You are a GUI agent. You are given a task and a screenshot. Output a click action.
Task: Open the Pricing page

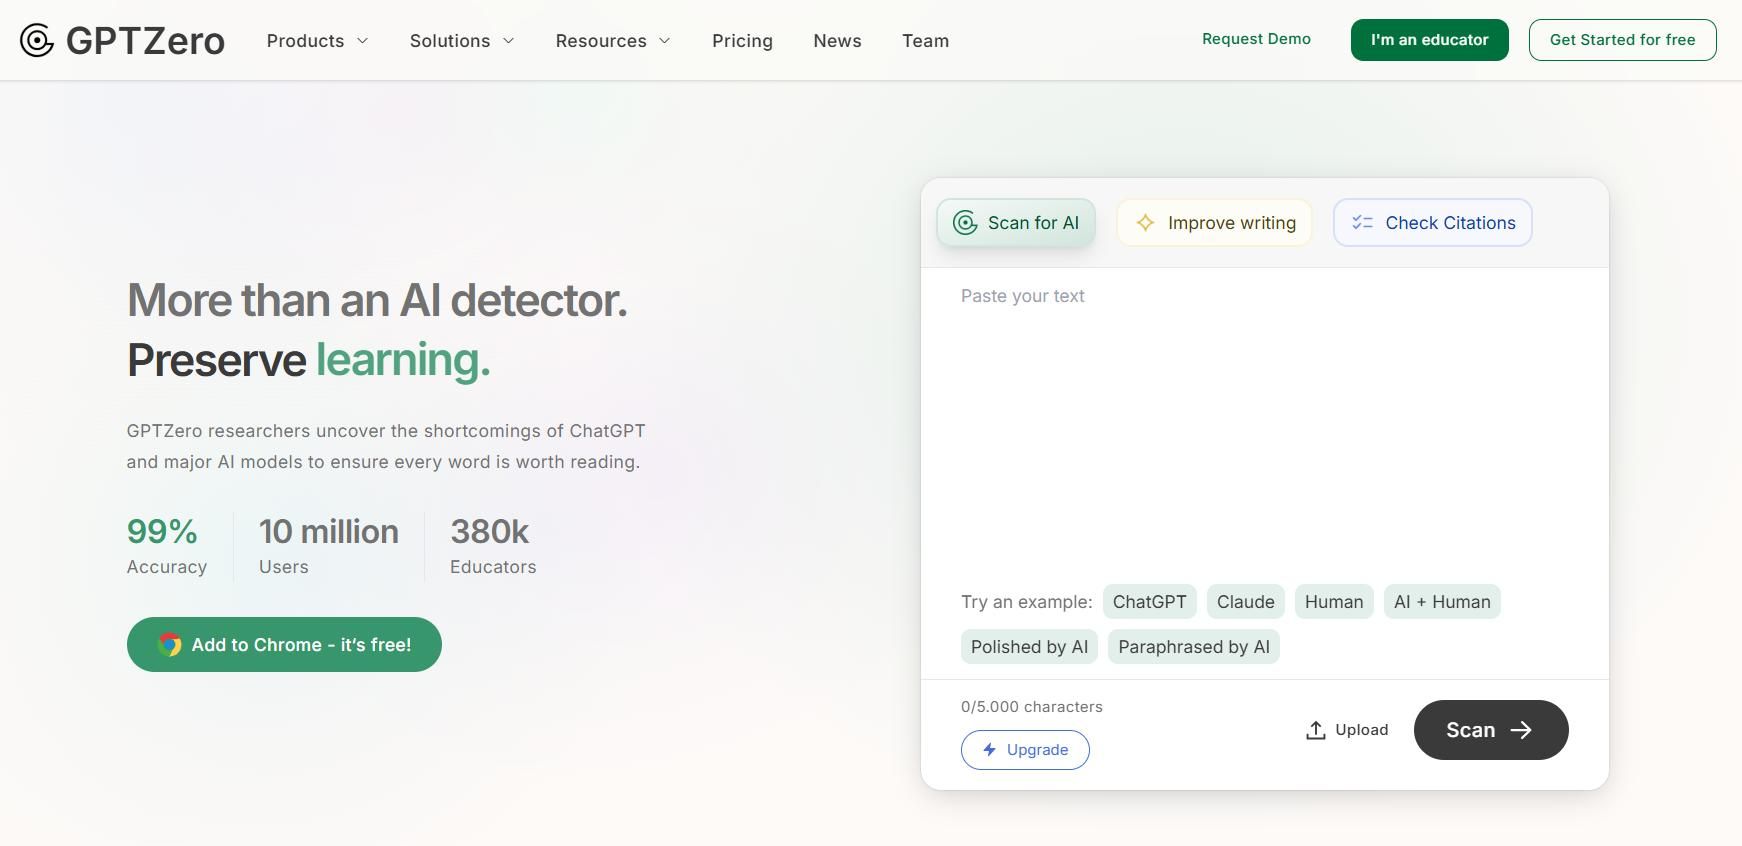click(742, 41)
